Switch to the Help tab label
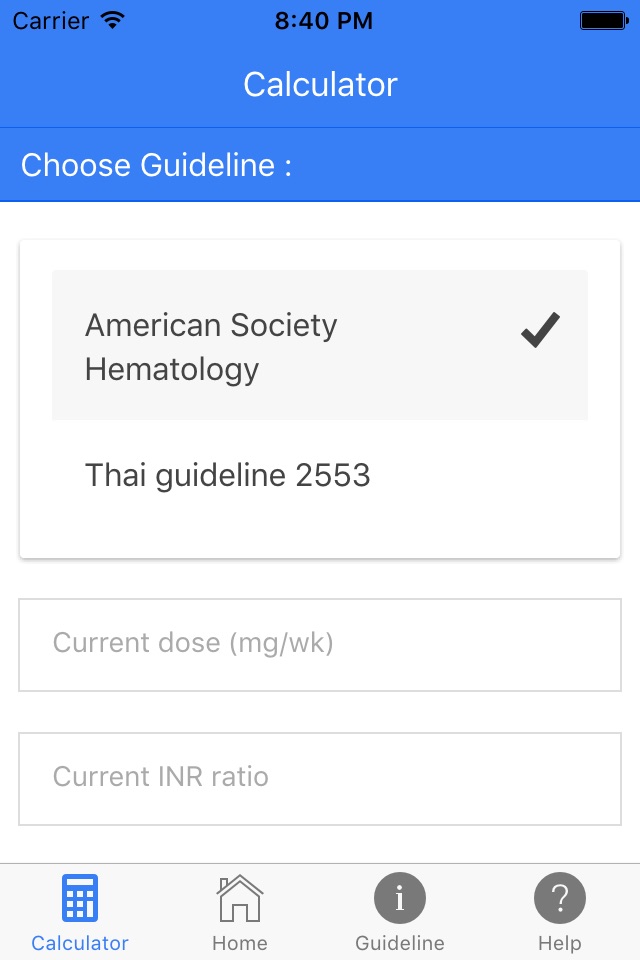 tap(560, 943)
